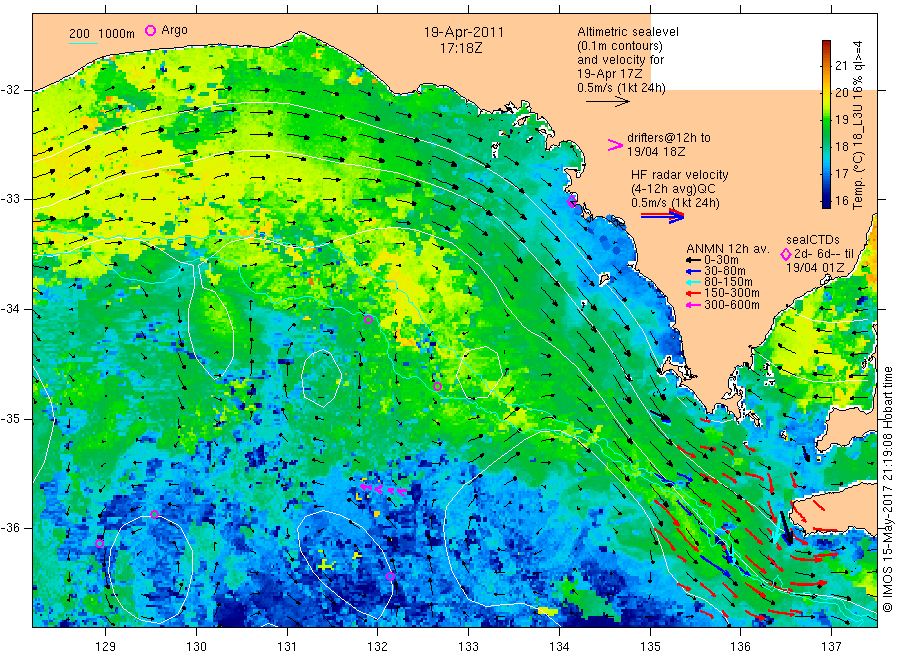This screenshot has height=660, width=900.
Task: Click the 17 degree colour bar label
Action: click(x=841, y=173)
